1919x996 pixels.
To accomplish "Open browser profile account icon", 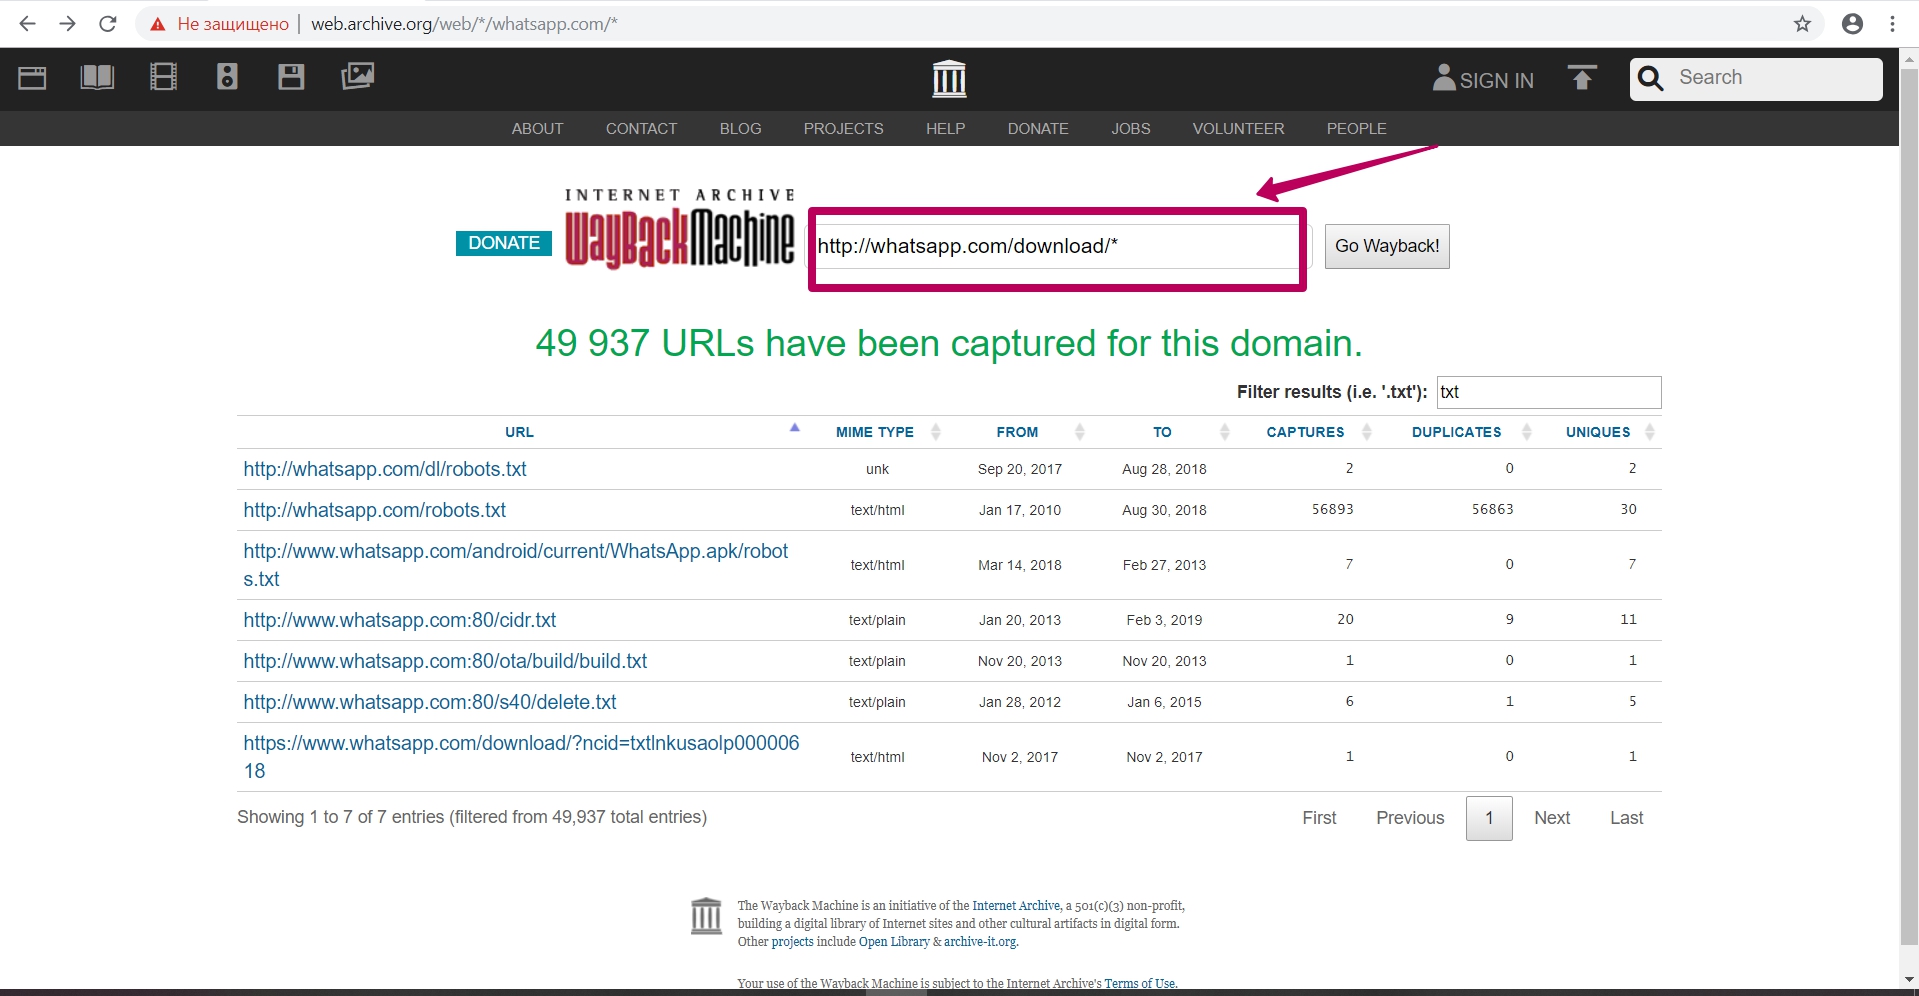I will [x=1852, y=24].
